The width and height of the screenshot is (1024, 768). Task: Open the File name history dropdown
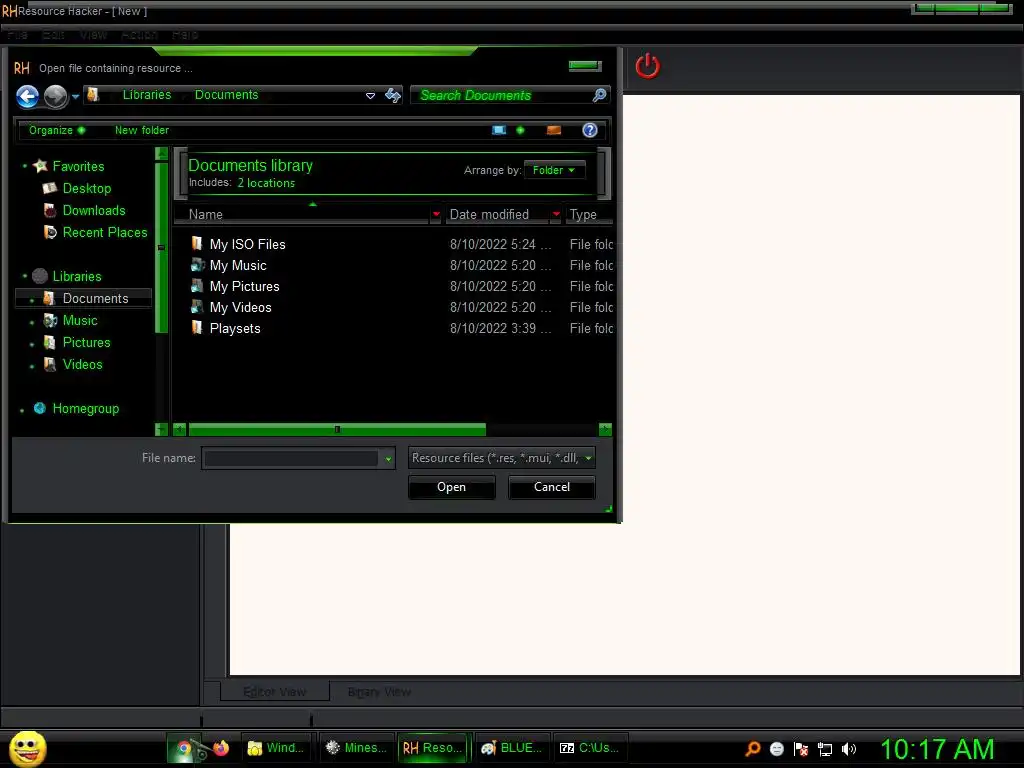point(388,458)
